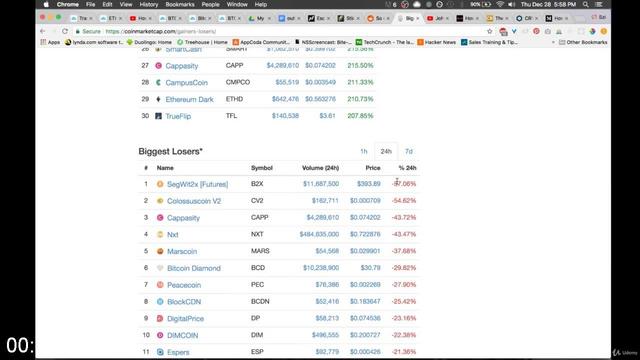Open the People menu

click(211, 4)
